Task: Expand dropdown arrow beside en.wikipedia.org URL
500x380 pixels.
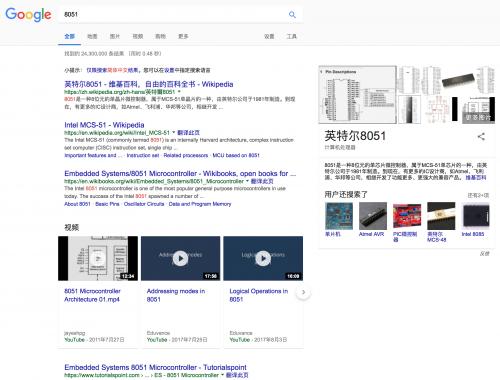Action: coord(173,133)
